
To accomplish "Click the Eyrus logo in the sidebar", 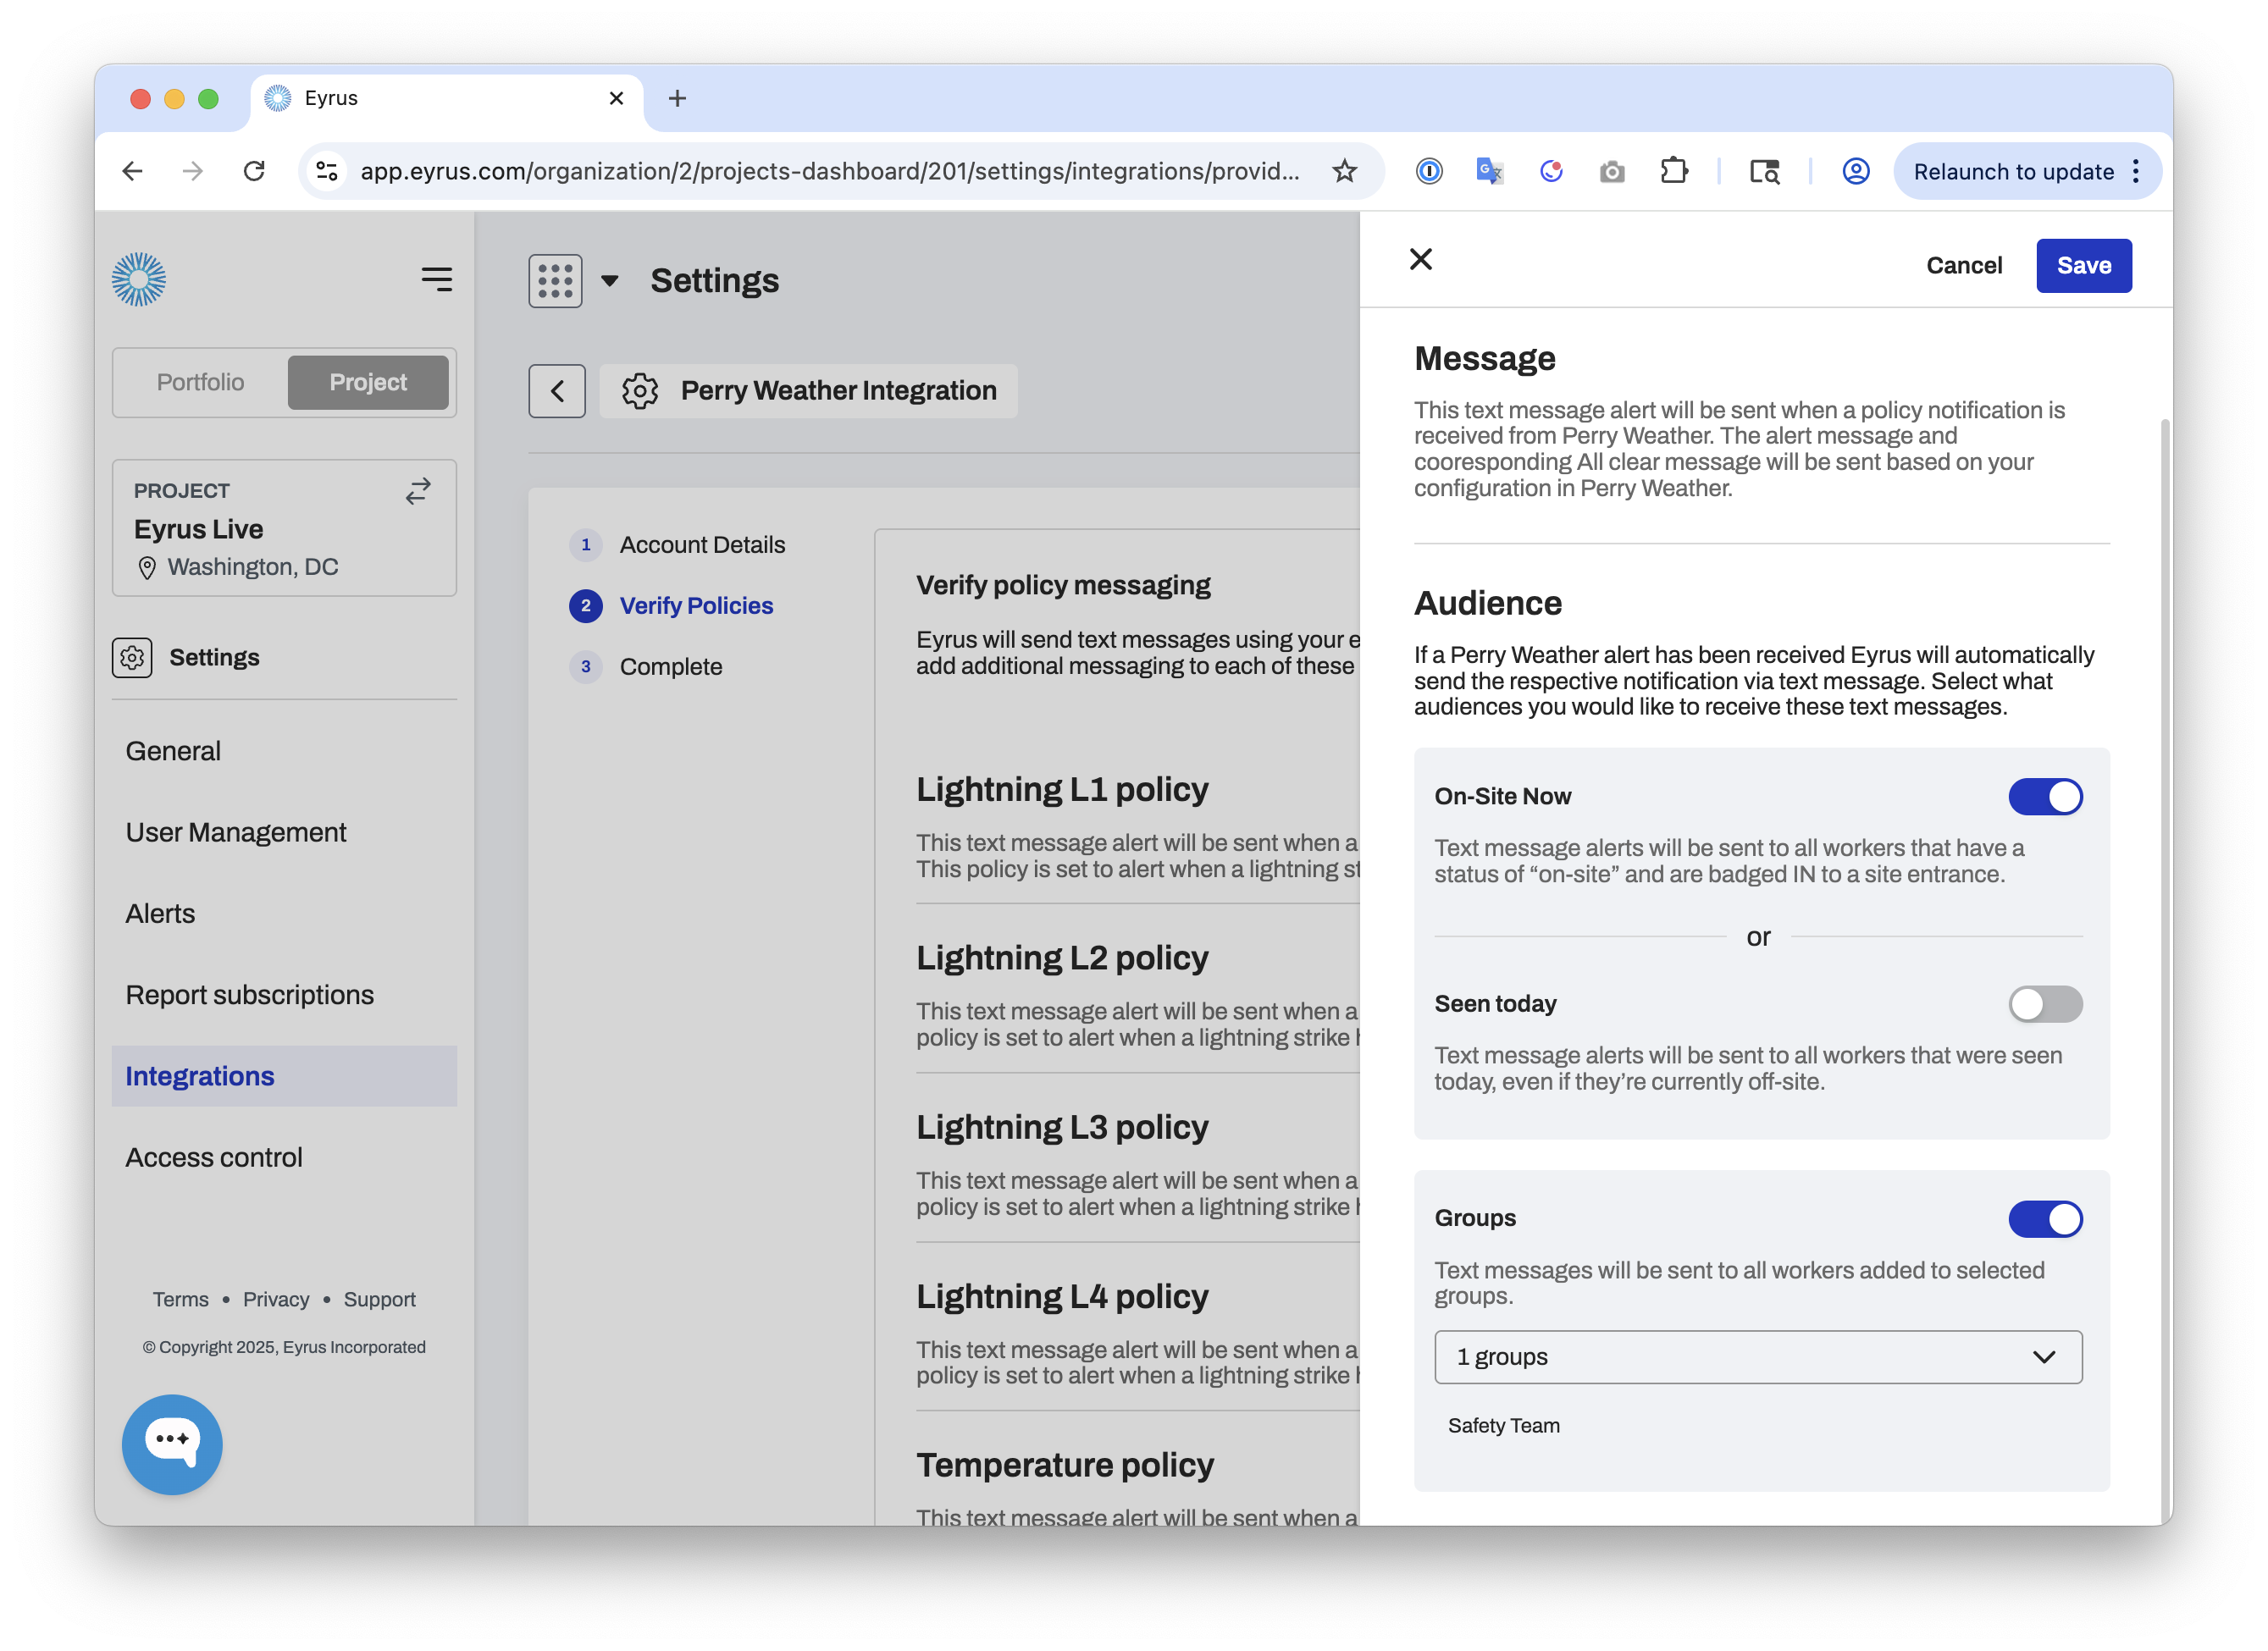I will click(x=139, y=279).
